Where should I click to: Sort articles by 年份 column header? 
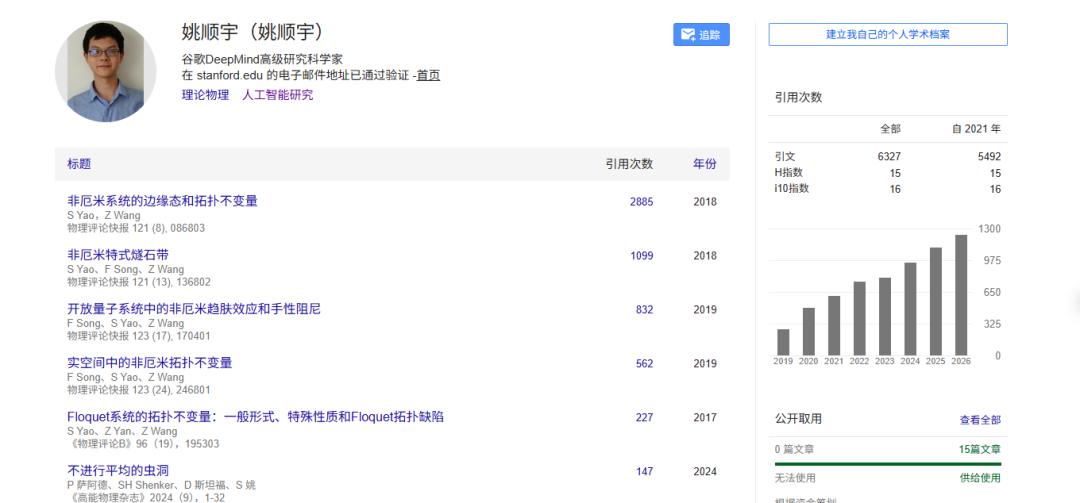pyautogui.click(x=705, y=164)
